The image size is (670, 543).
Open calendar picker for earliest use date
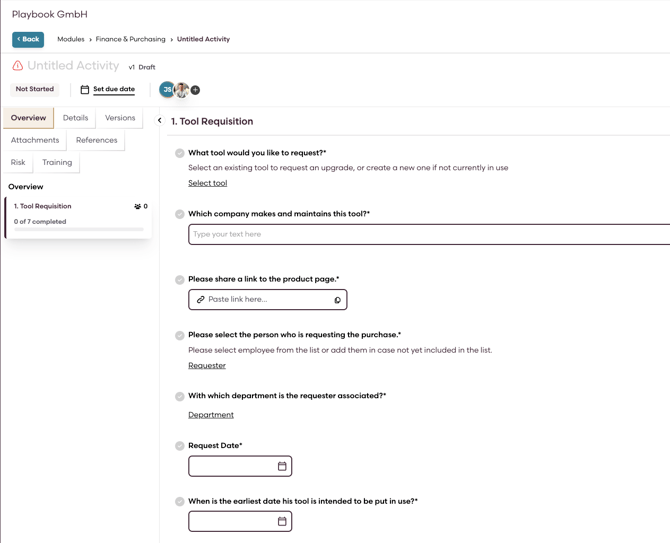pos(282,521)
